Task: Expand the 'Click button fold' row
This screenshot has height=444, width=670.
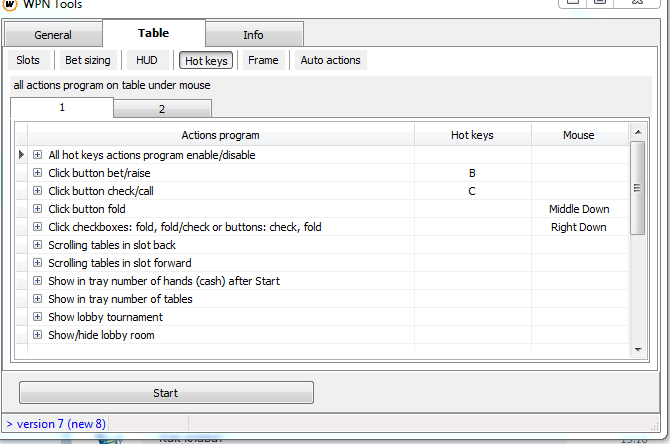Action: point(38,209)
